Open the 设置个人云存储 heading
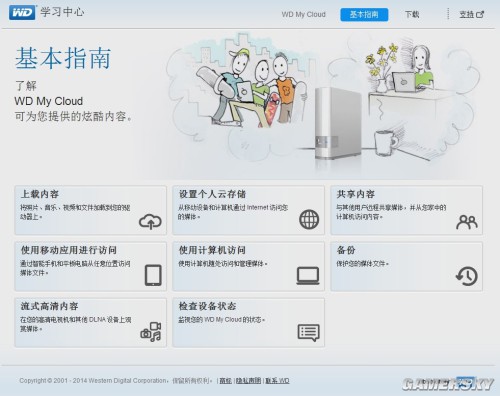 [212, 194]
